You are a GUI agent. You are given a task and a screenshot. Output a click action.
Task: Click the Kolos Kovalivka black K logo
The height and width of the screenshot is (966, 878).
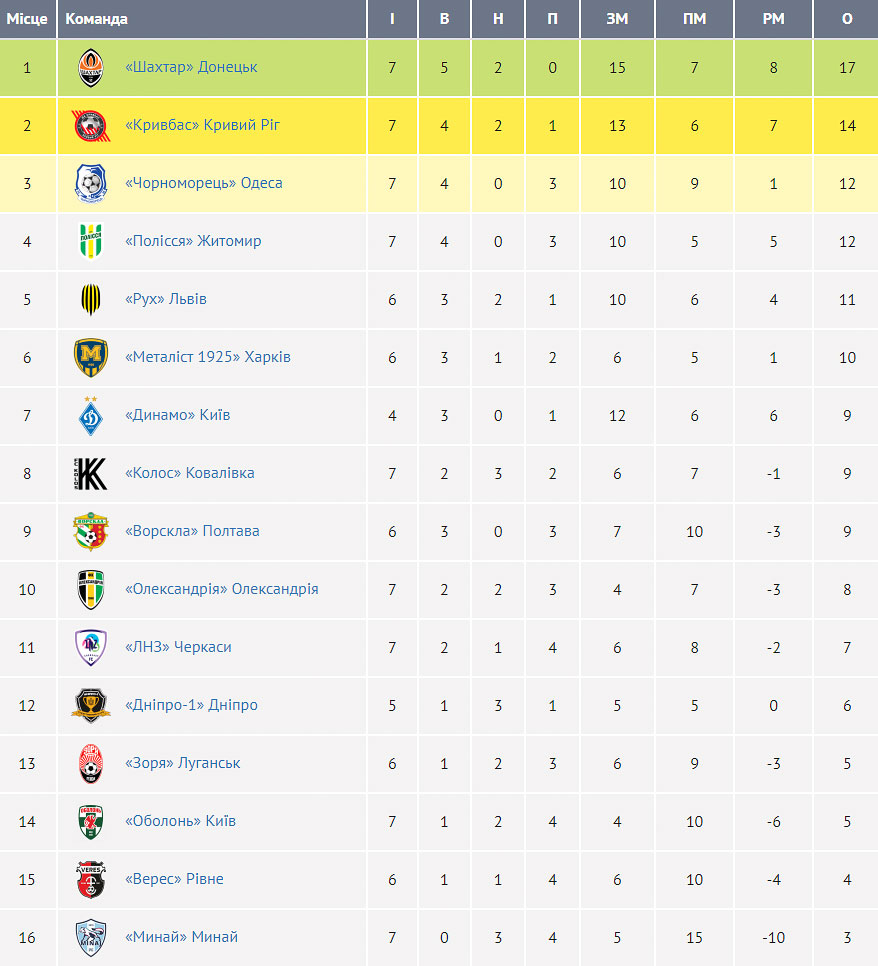click(91, 474)
